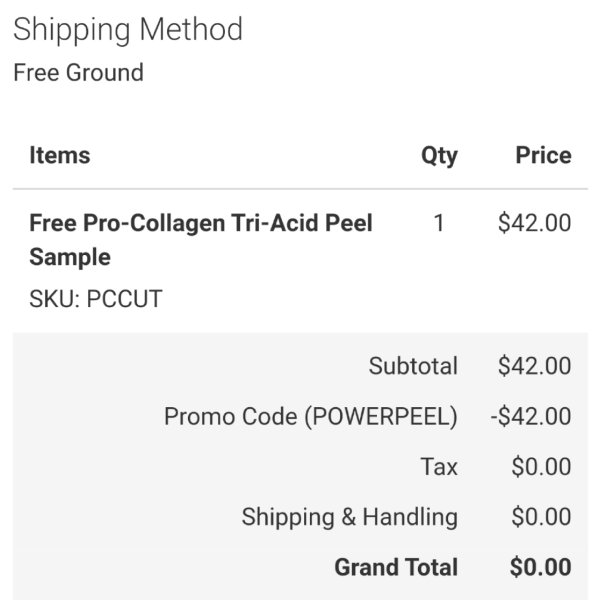Click the item quantity value 1

click(x=439, y=223)
